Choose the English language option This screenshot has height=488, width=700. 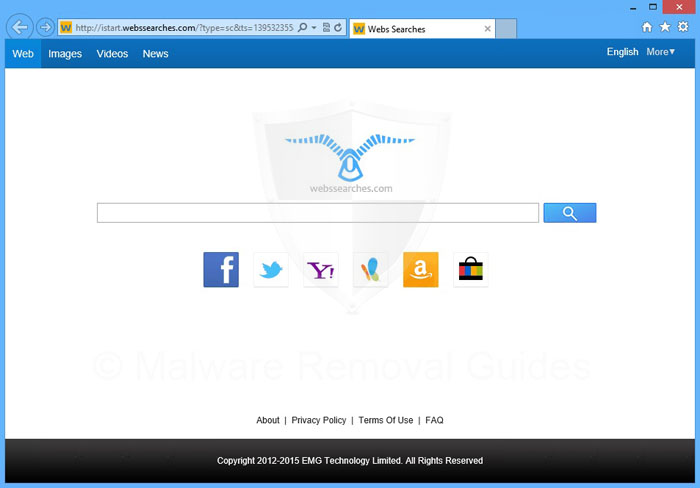622,52
